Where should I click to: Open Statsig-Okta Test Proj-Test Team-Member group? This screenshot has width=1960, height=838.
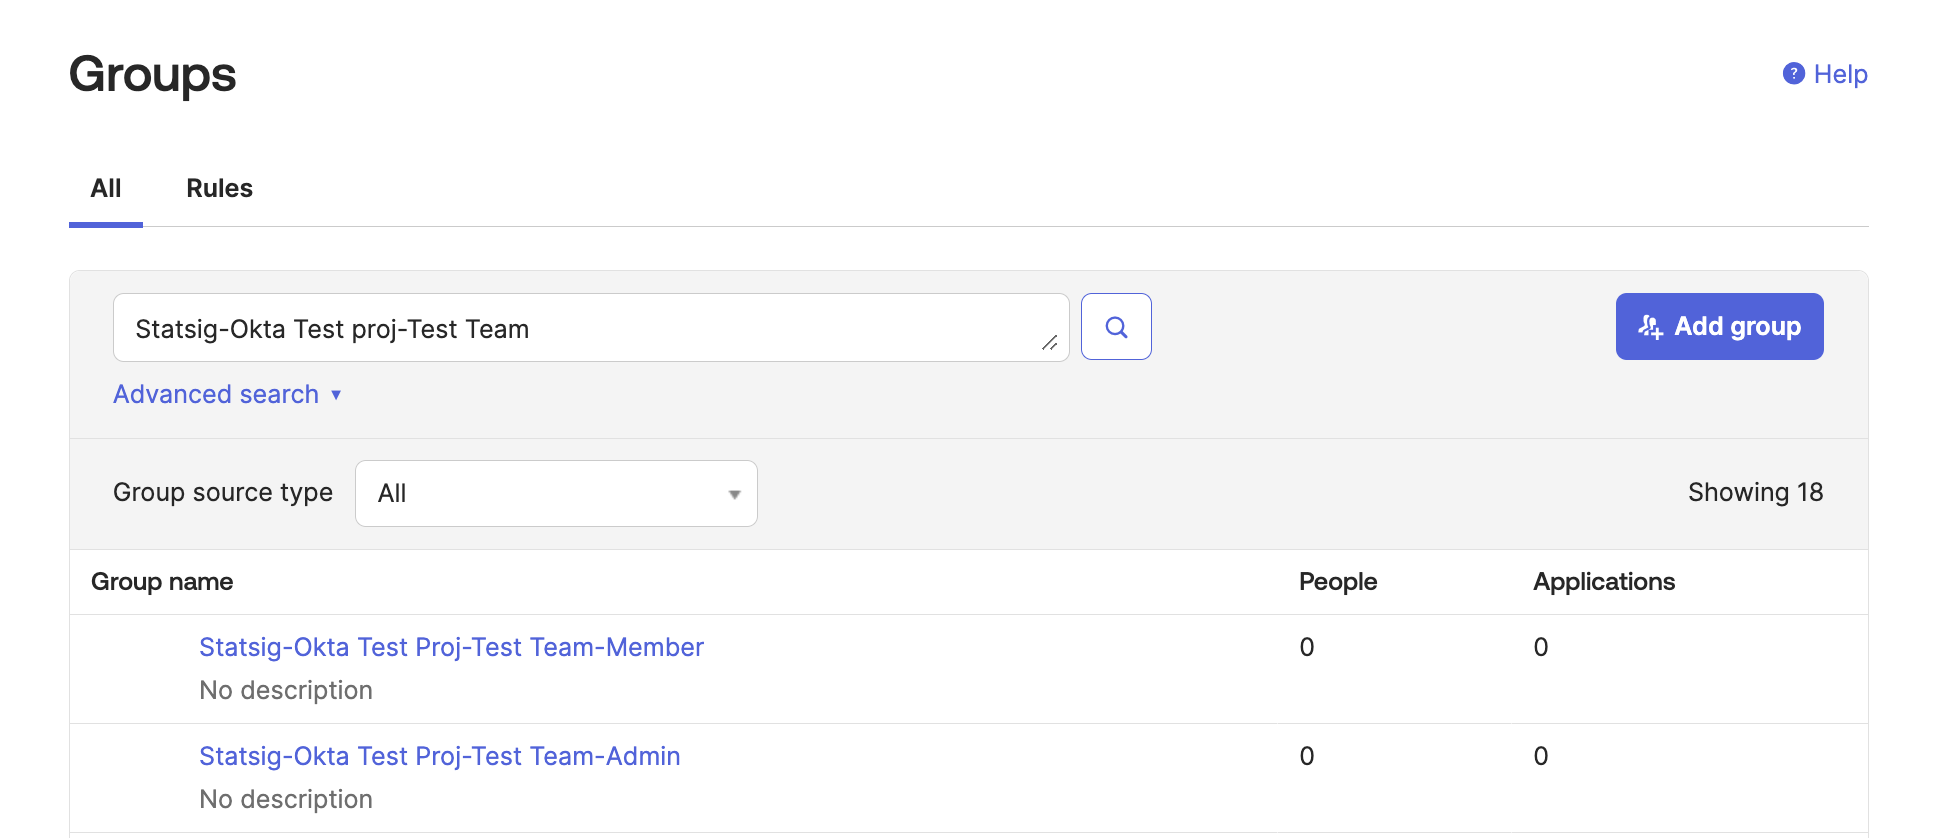point(451,648)
